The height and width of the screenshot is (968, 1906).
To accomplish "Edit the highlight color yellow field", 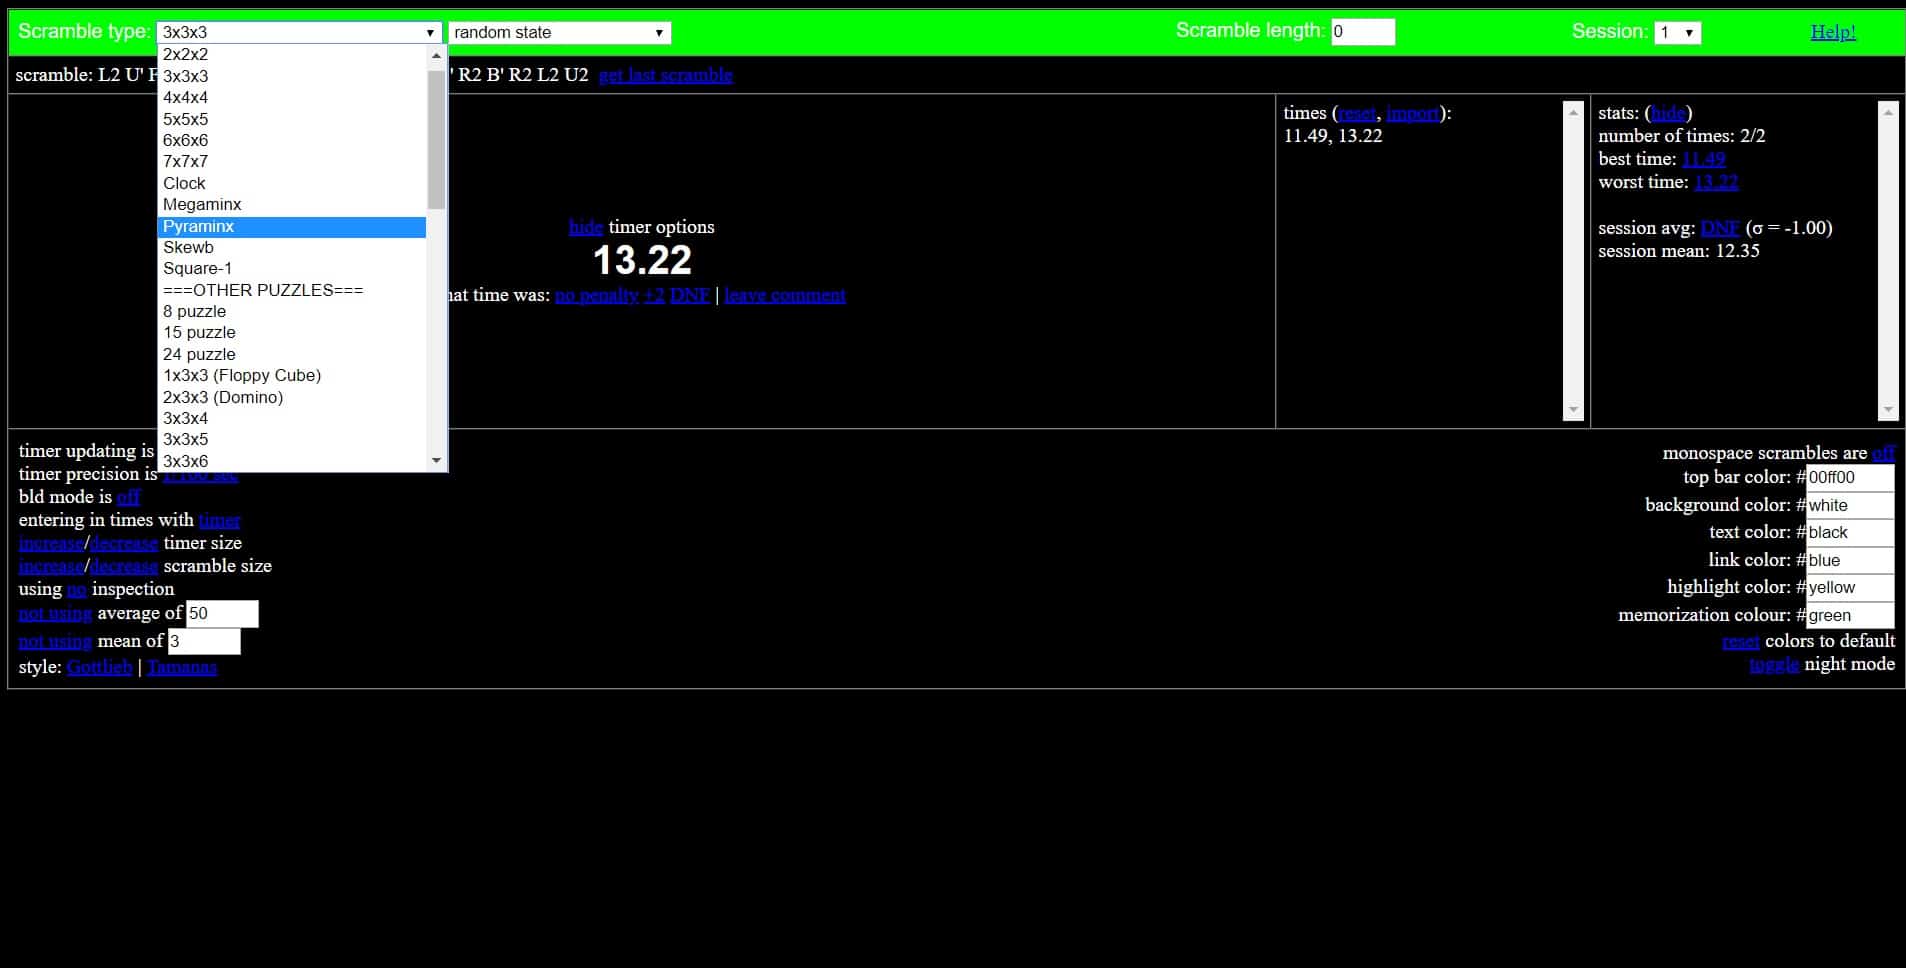I will coord(1849,588).
